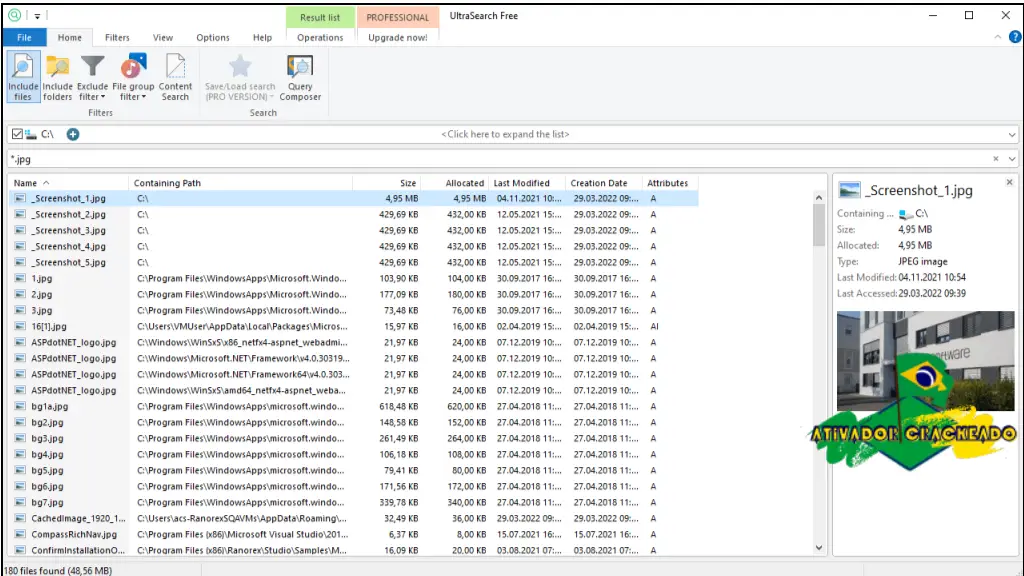Click the vertical scrollbar thumb
The image size is (1024, 576).
pyautogui.click(x=819, y=225)
